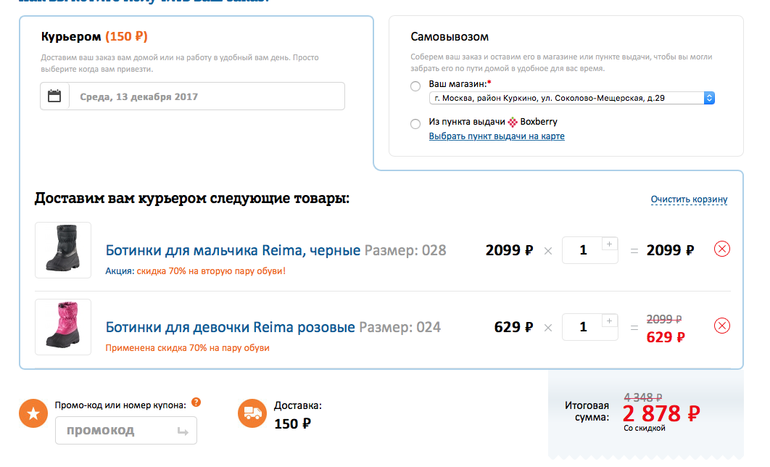Select the "Ваш магазин" pickup radio button
Screen dimensions: 770x467
[416, 87]
